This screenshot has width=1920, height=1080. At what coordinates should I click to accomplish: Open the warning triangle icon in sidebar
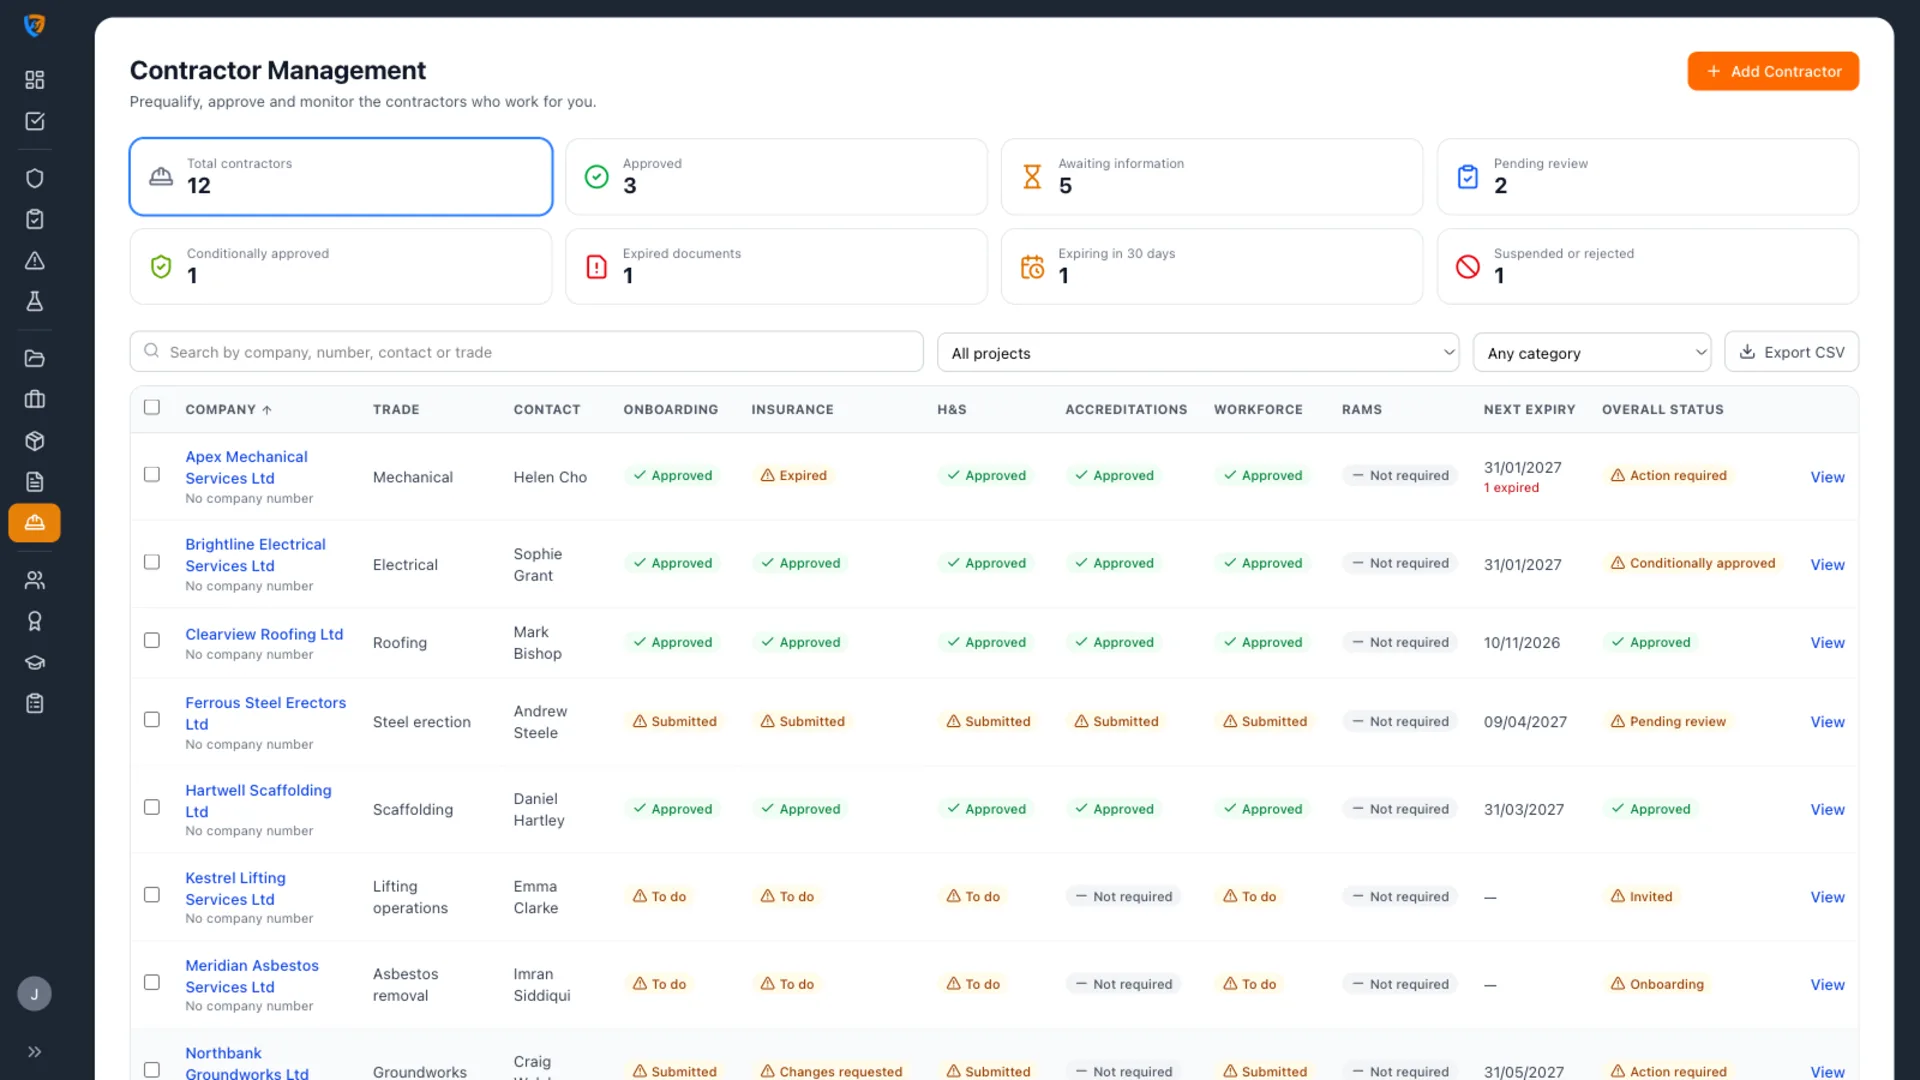(35, 261)
